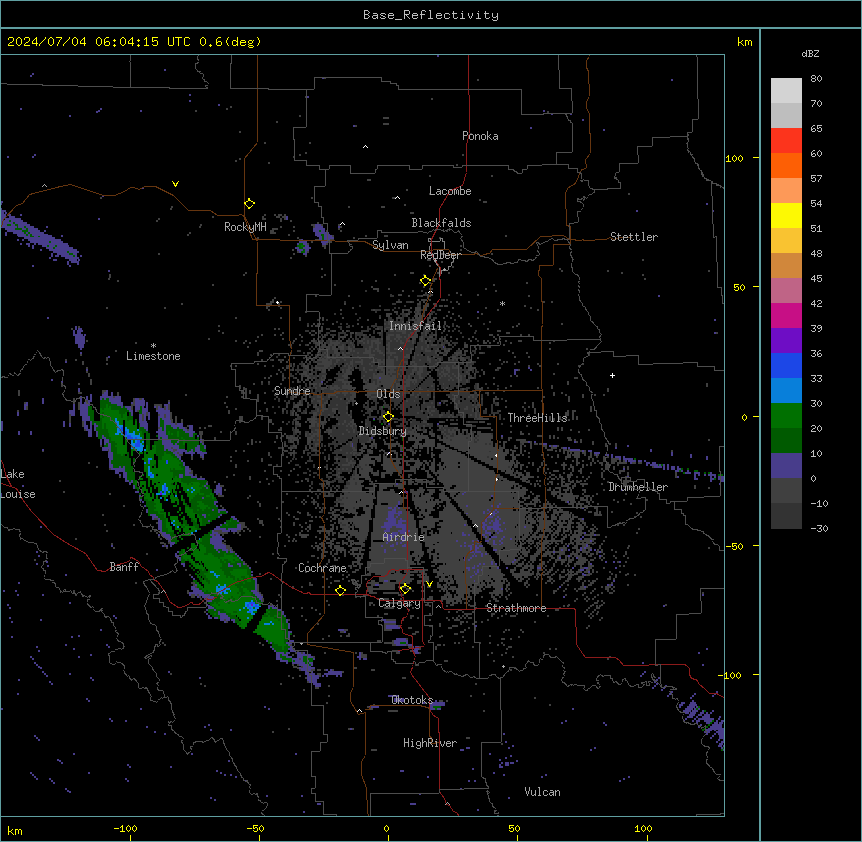This screenshot has width=862, height=842.
Task: Click the Drumheller label
Action: point(638,487)
